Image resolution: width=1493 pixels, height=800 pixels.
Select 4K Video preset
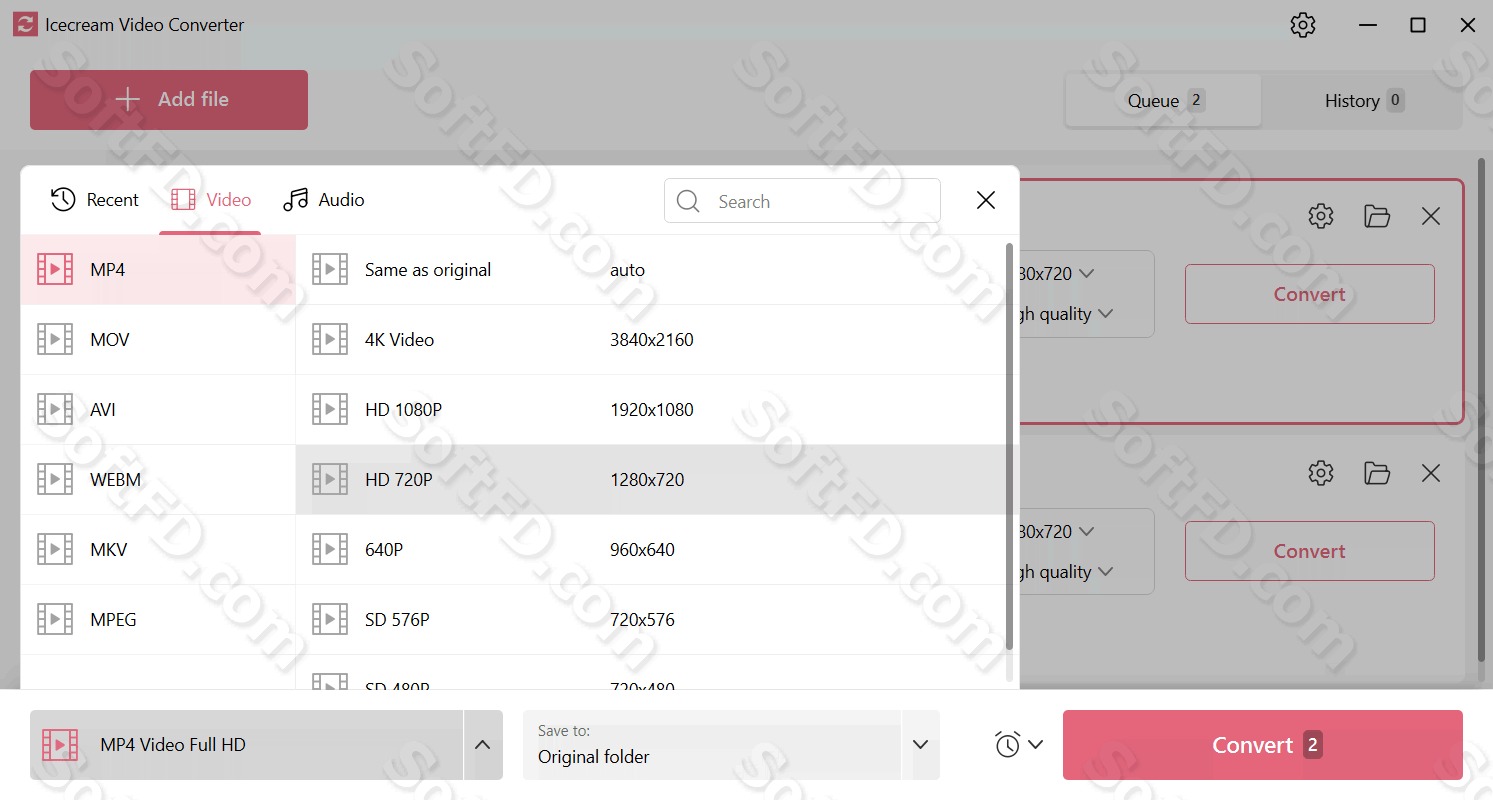650,340
